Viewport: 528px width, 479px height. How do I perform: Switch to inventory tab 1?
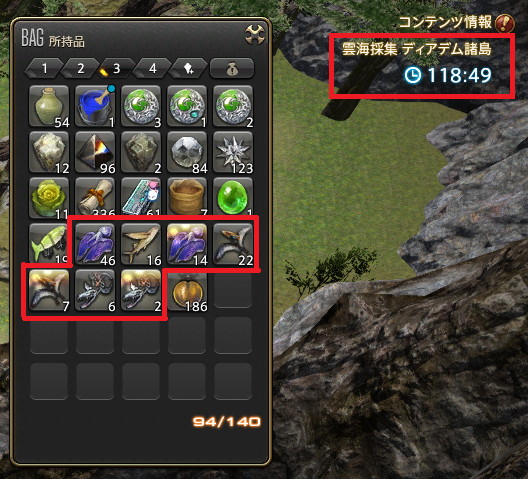(44, 68)
